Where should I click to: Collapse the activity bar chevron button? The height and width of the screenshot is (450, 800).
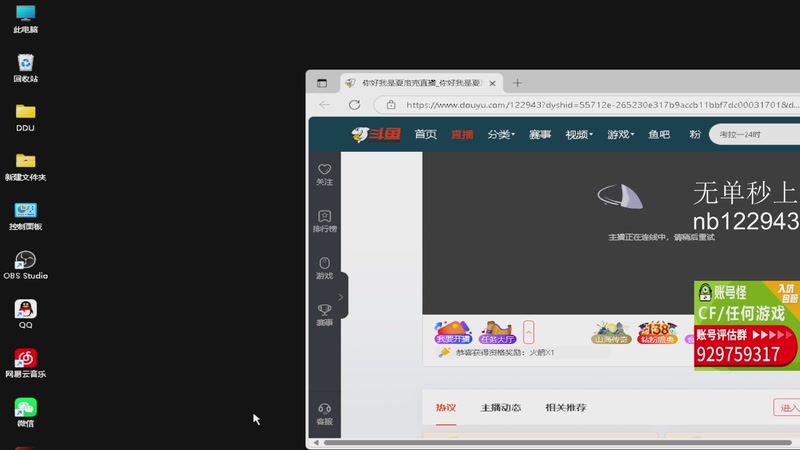pos(529,332)
